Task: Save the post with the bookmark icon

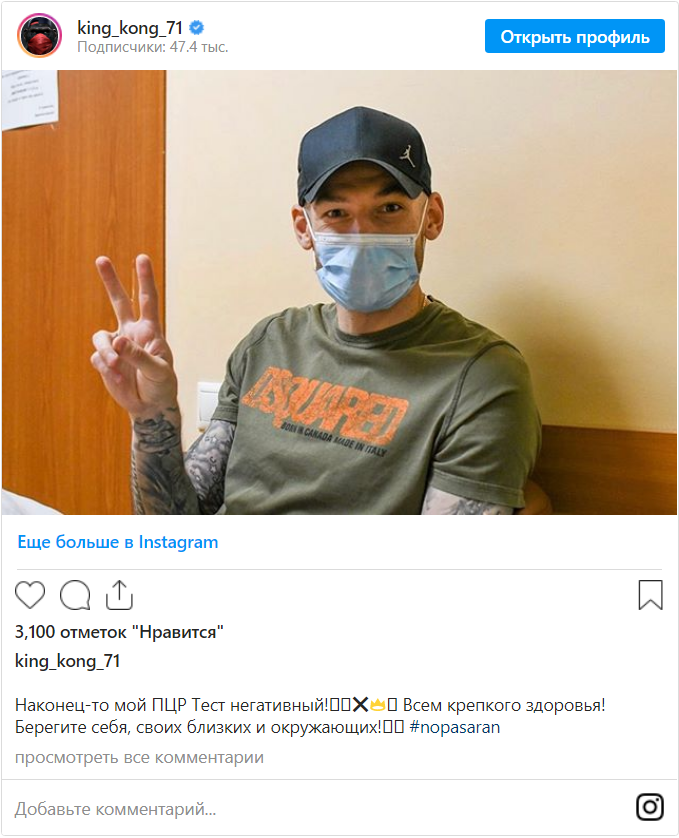Action: (651, 595)
